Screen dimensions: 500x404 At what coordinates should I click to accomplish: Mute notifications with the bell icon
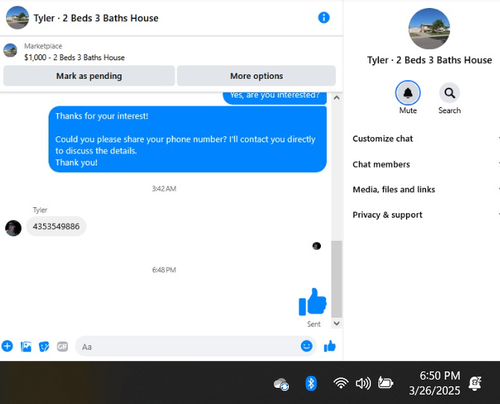pyautogui.click(x=408, y=93)
